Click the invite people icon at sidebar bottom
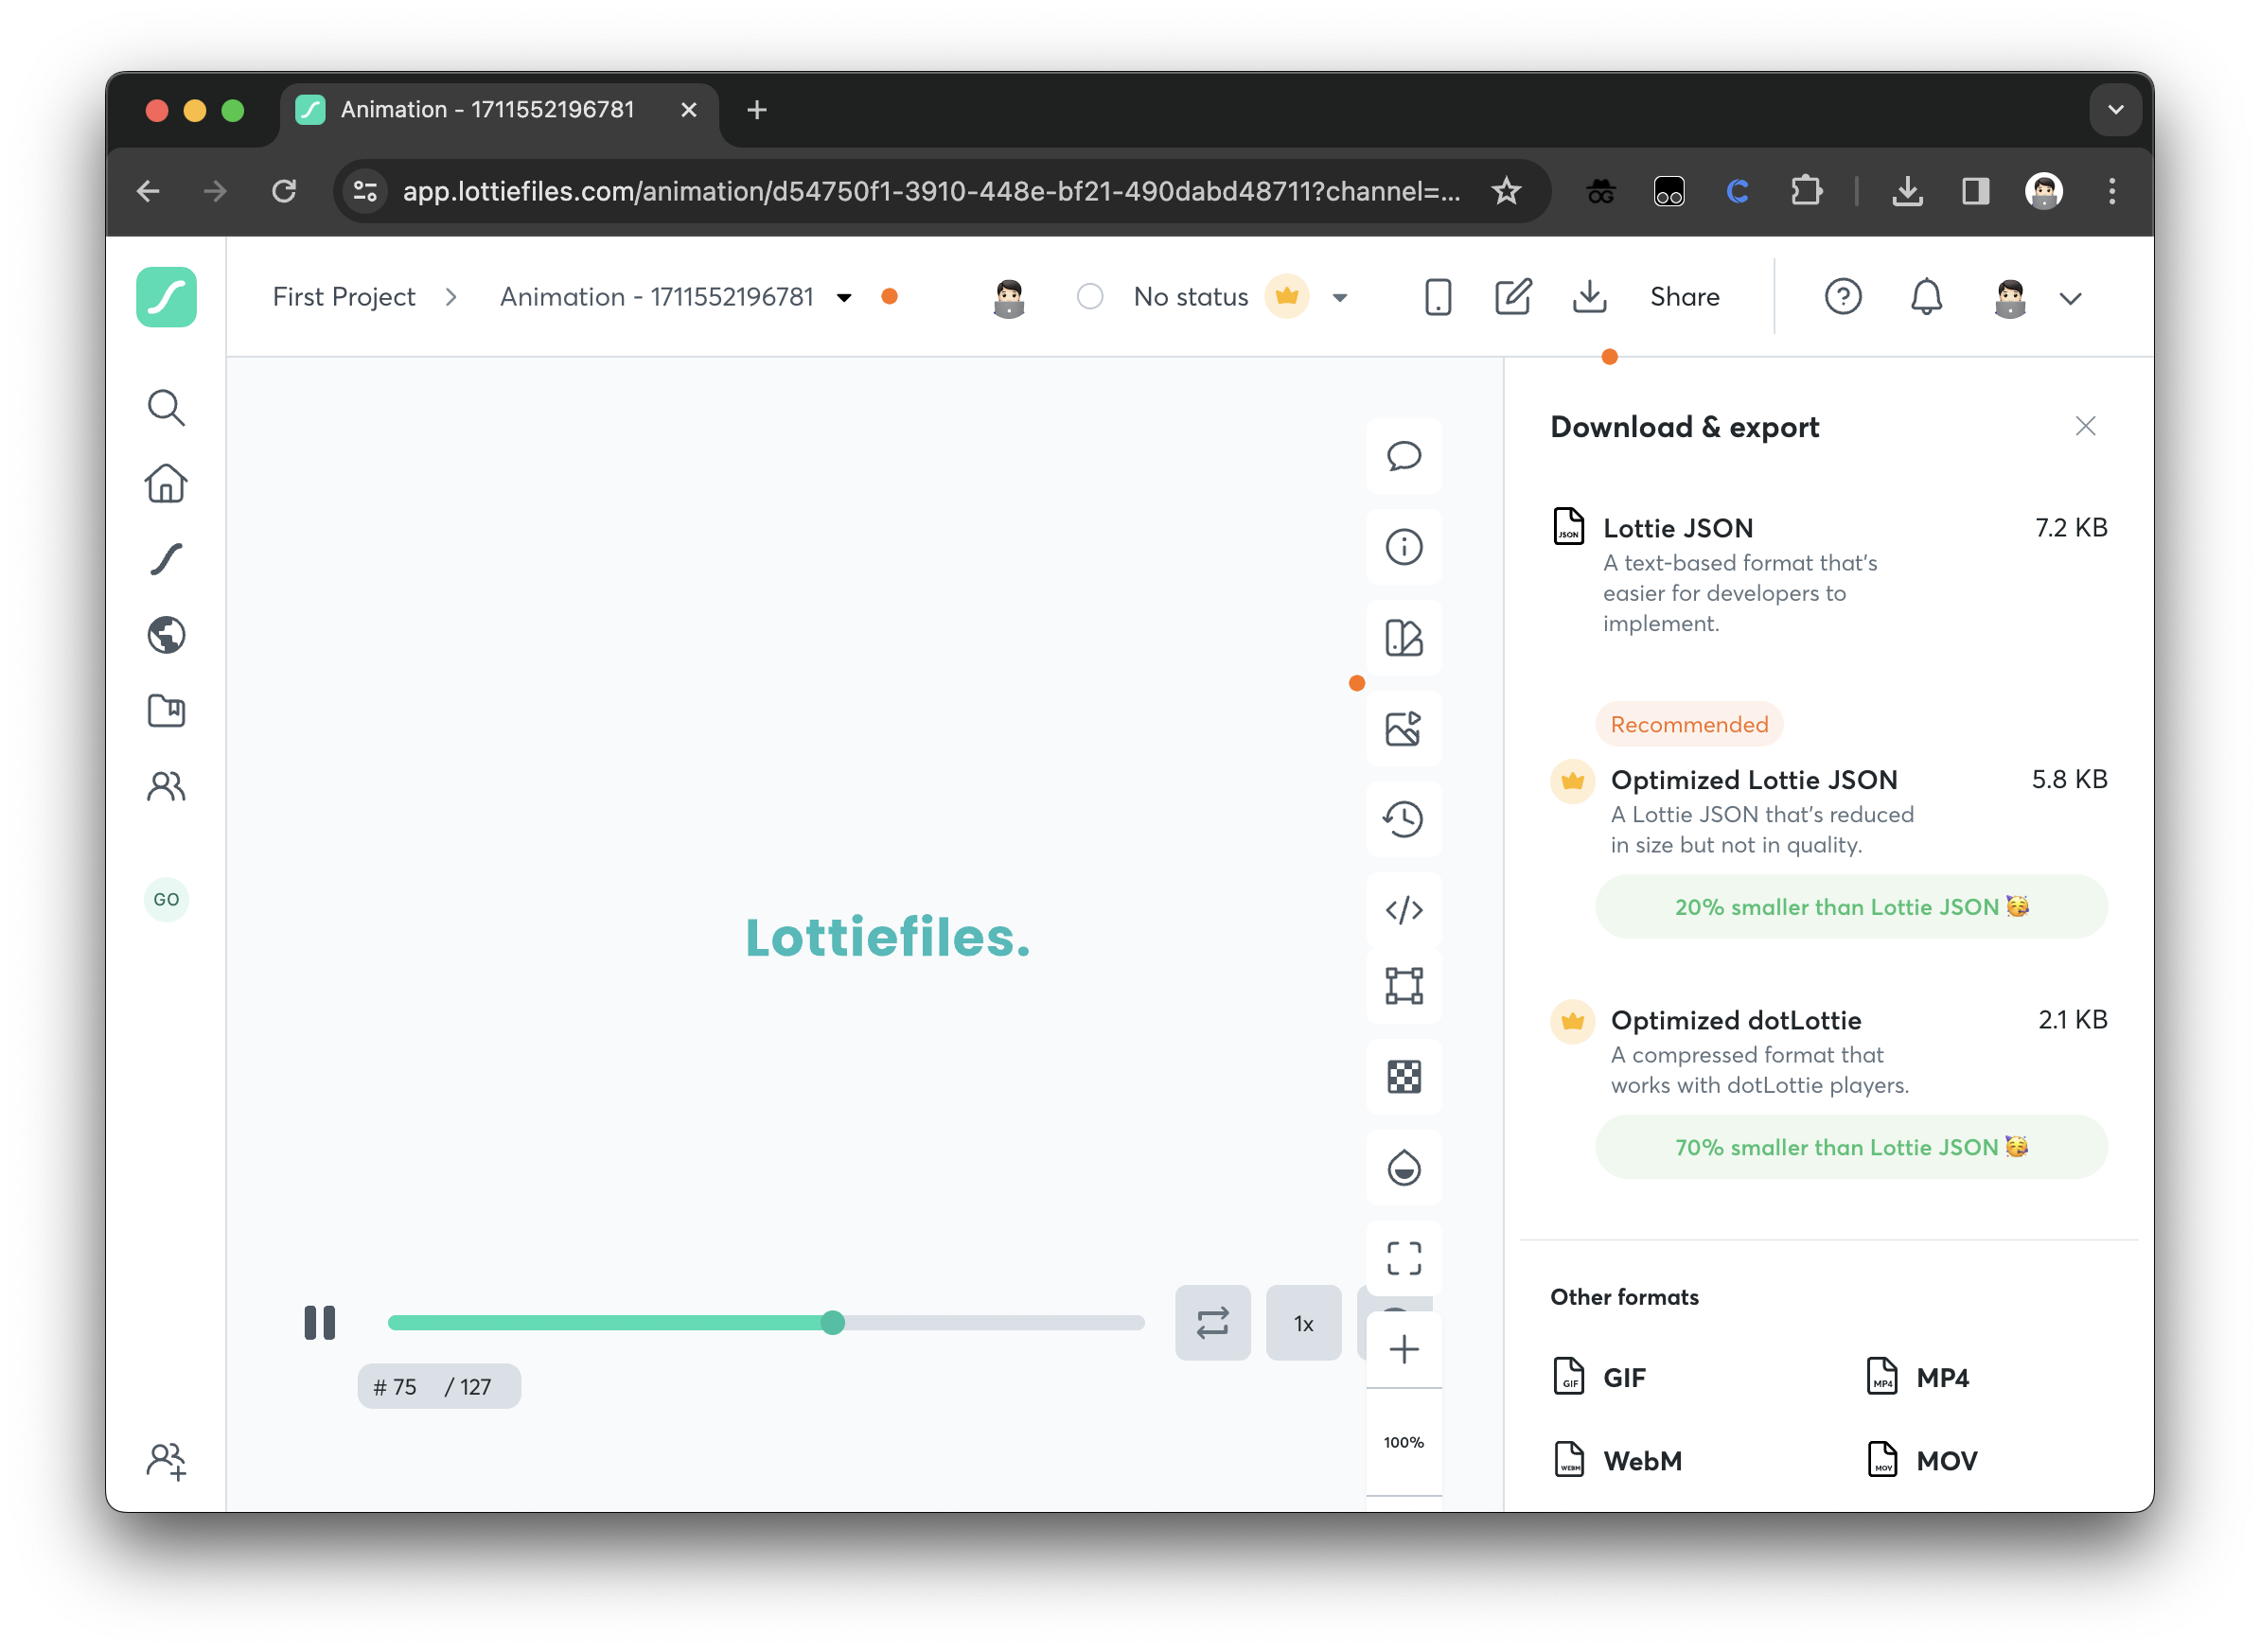Image resolution: width=2260 pixels, height=1652 pixels. [x=166, y=1462]
